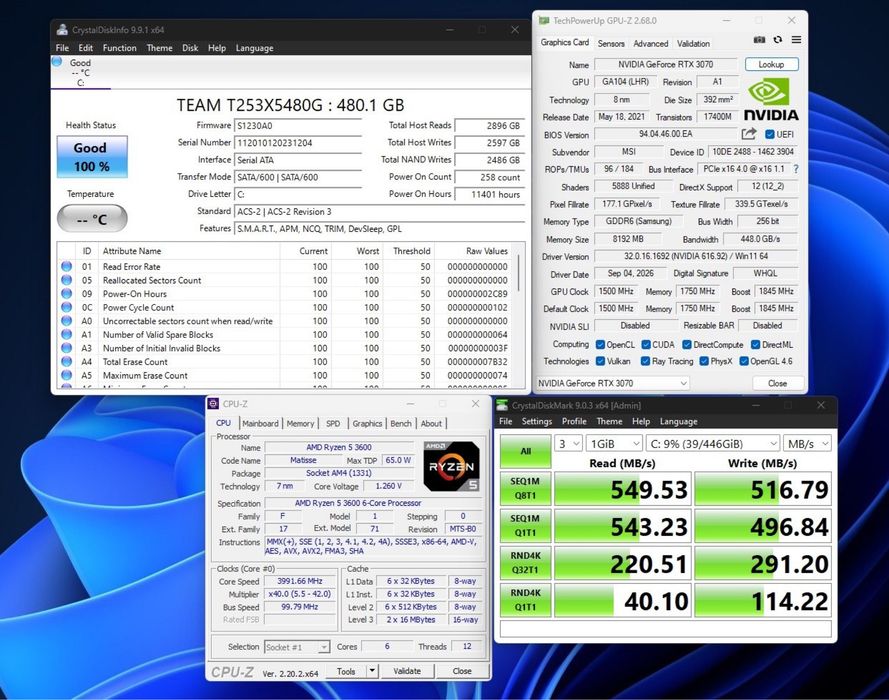Run the SEQ1M Q8T1 test
Image resolution: width=889 pixels, height=700 pixels.
(525, 488)
